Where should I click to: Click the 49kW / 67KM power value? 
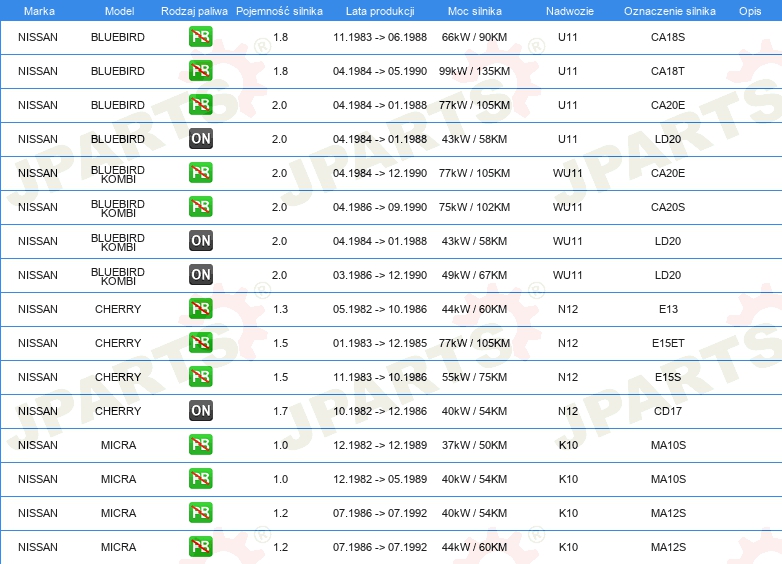click(x=474, y=275)
